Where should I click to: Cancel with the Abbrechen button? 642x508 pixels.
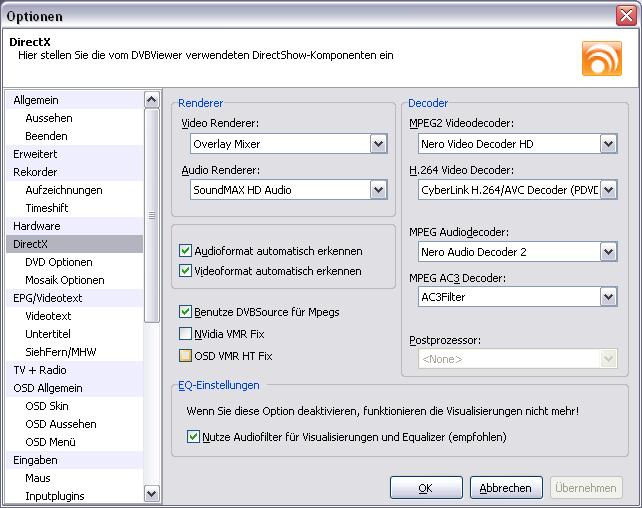506,488
